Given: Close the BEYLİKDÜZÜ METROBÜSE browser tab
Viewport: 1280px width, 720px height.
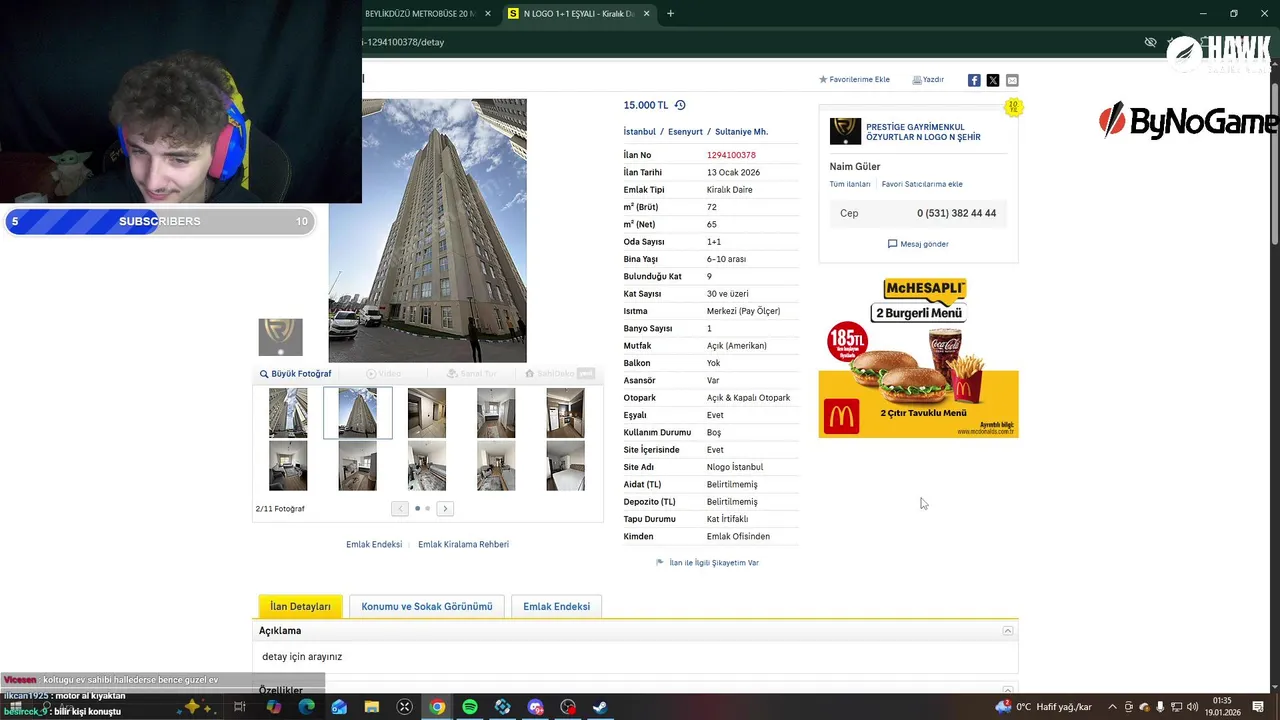Looking at the screenshot, I should (488, 13).
